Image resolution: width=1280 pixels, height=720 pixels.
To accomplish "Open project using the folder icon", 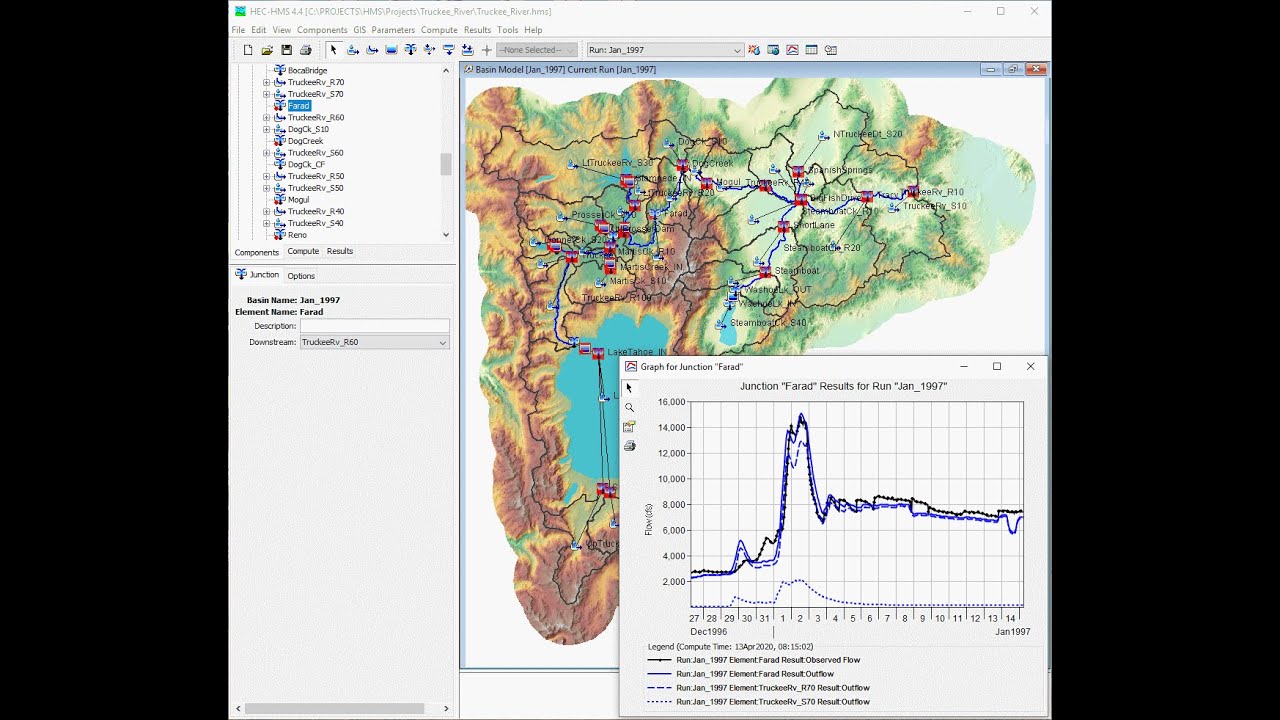I will point(267,50).
